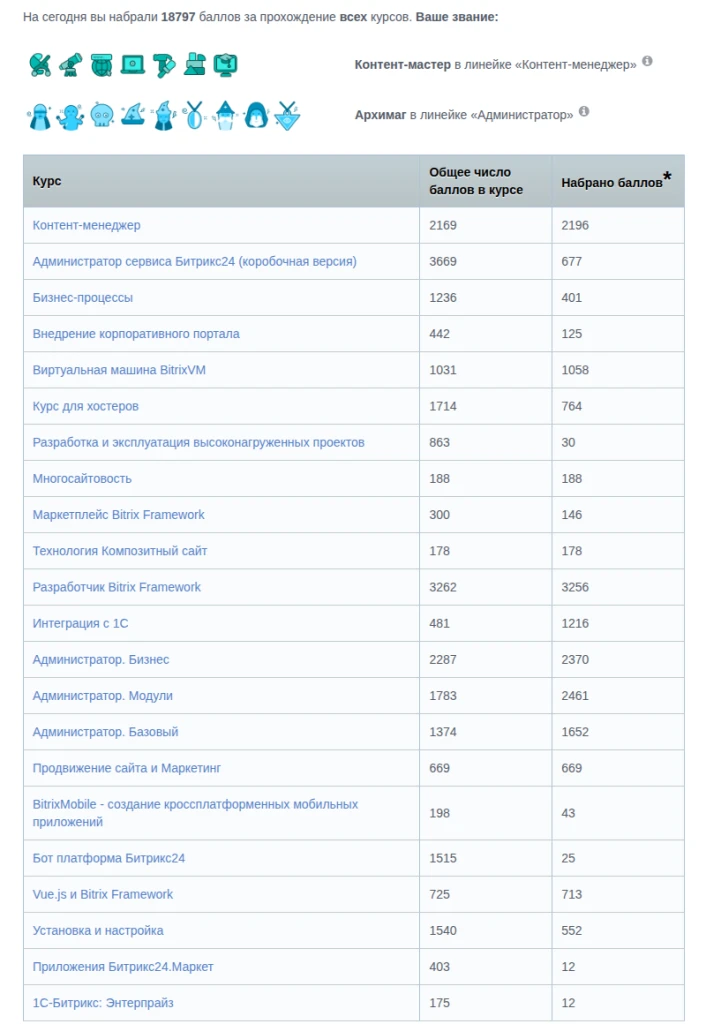Open 1С-Битрикс: Энтерпрайз course
The width and height of the screenshot is (706, 1024).
pyautogui.click(x=103, y=1003)
